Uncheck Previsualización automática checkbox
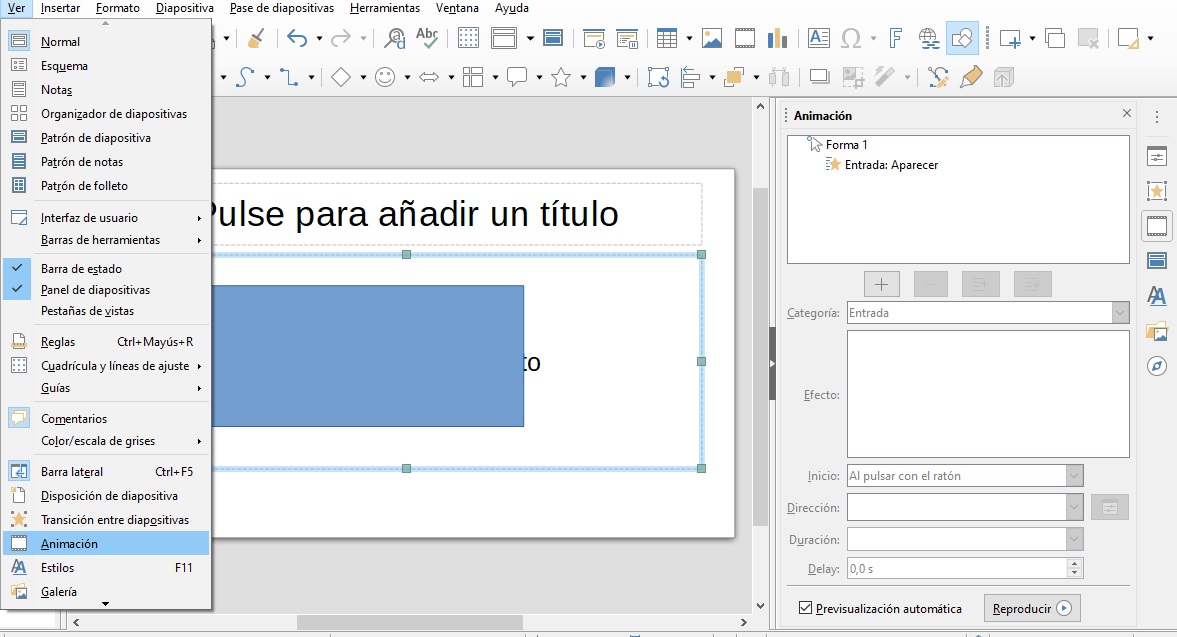This screenshot has width=1177, height=637. (x=805, y=608)
